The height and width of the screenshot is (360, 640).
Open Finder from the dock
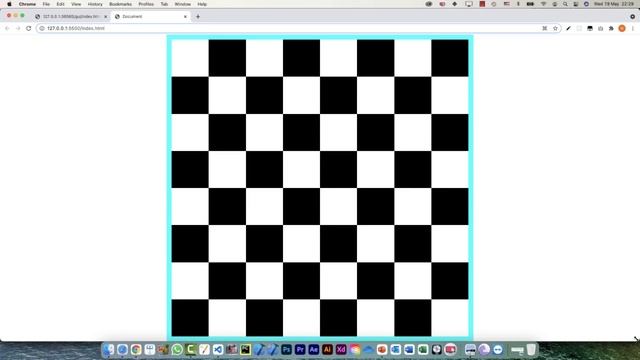pos(109,350)
